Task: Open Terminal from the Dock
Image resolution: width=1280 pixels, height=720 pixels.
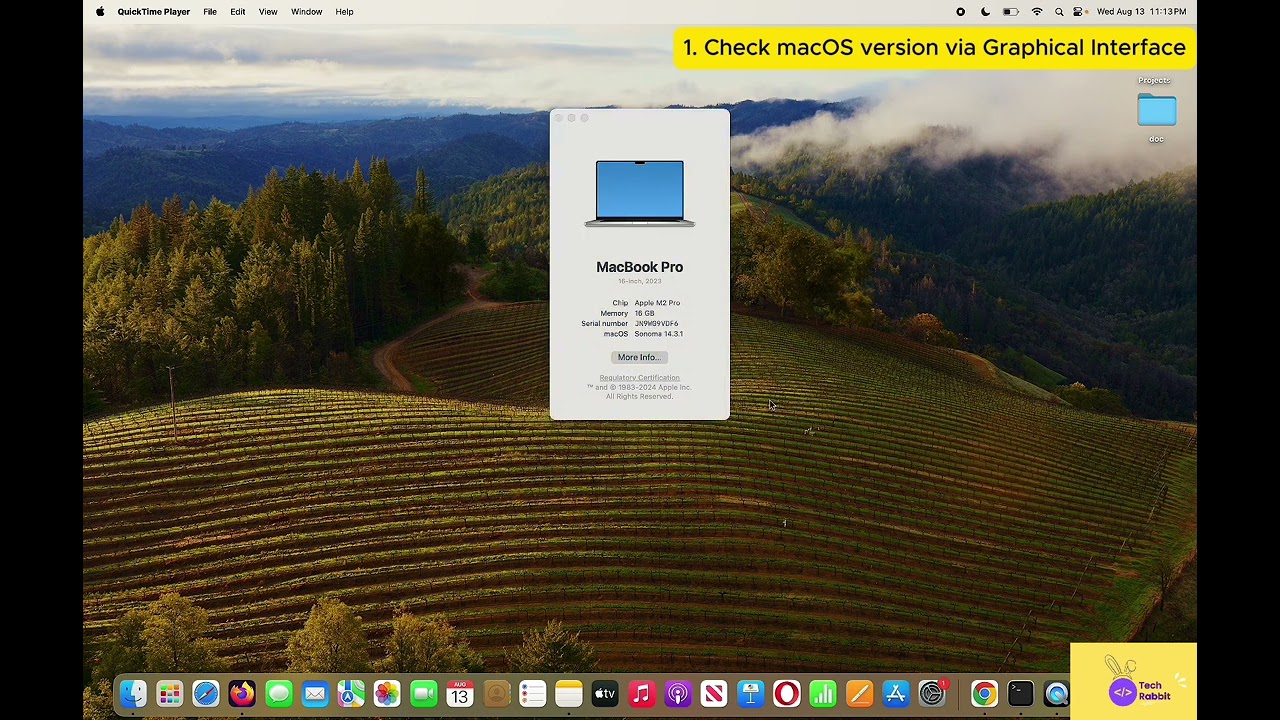Action: [x=1020, y=693]
